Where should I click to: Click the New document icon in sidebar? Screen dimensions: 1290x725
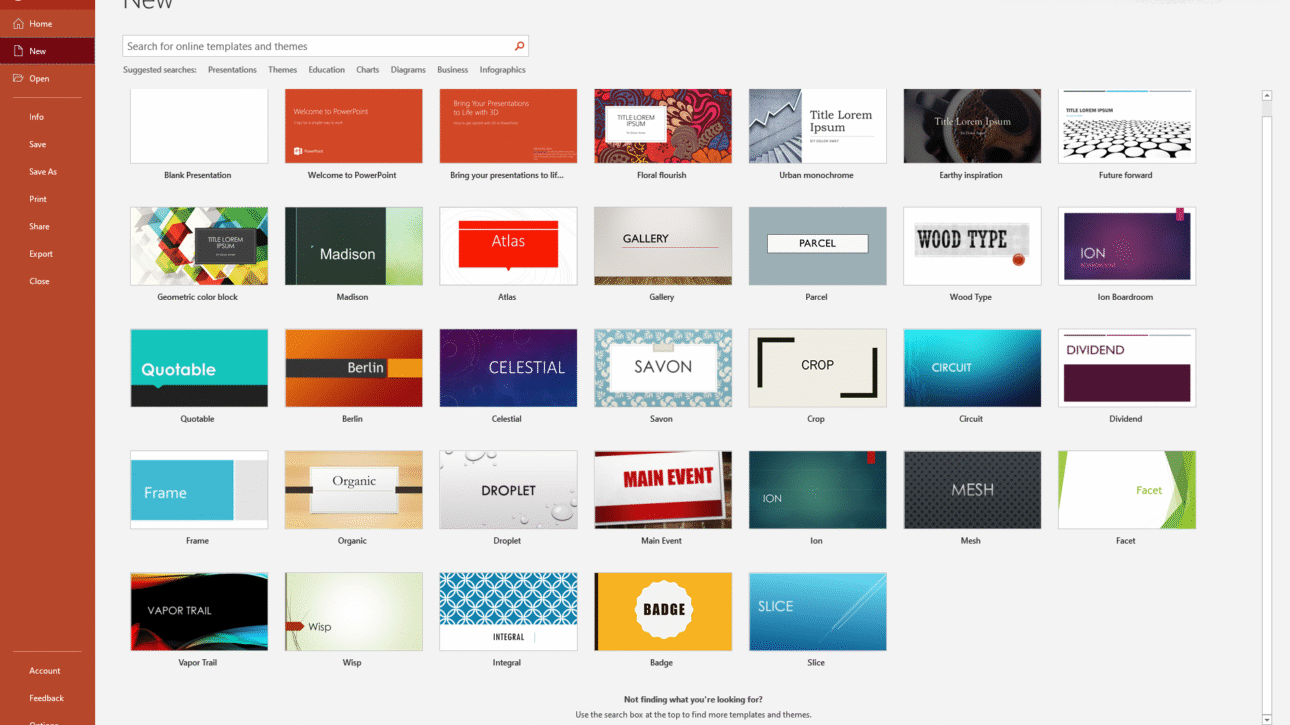18,51
